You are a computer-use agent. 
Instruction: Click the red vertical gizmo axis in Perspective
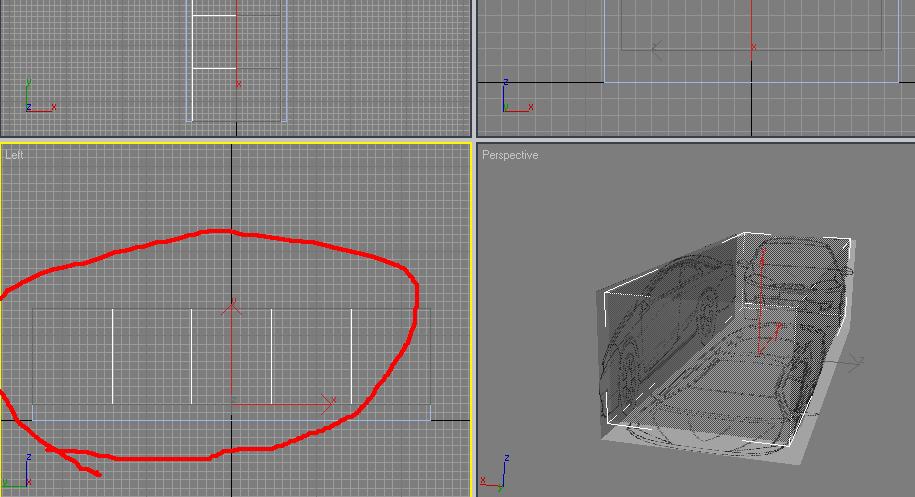pyautogui.click(x=763, y=290)
